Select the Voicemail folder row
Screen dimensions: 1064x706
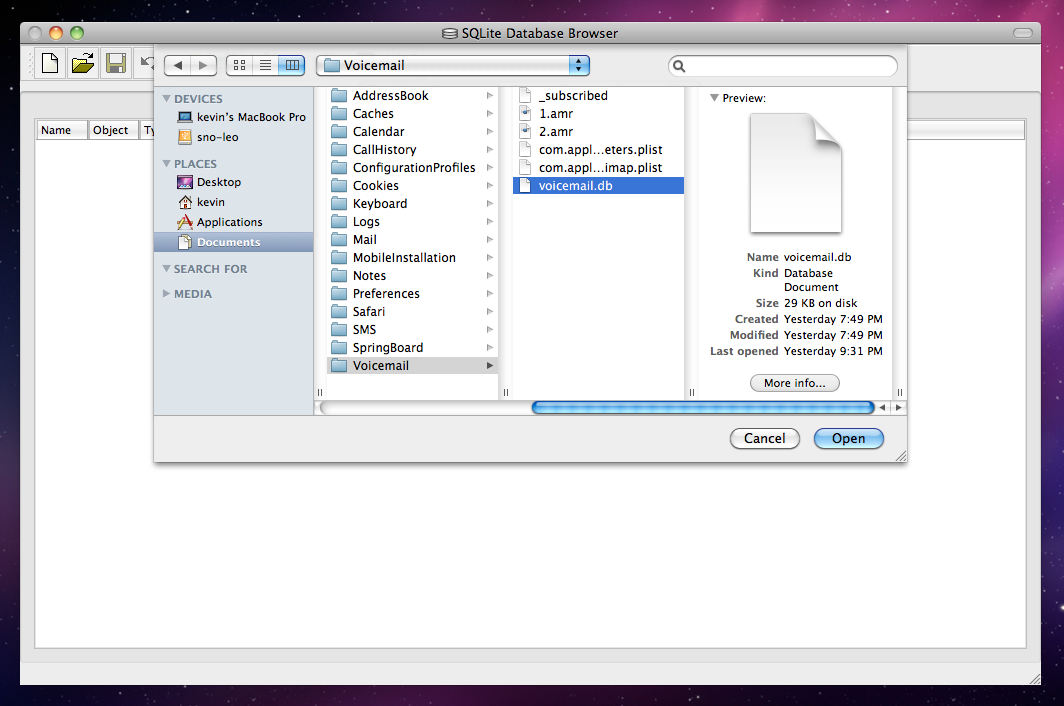(413, 365)
